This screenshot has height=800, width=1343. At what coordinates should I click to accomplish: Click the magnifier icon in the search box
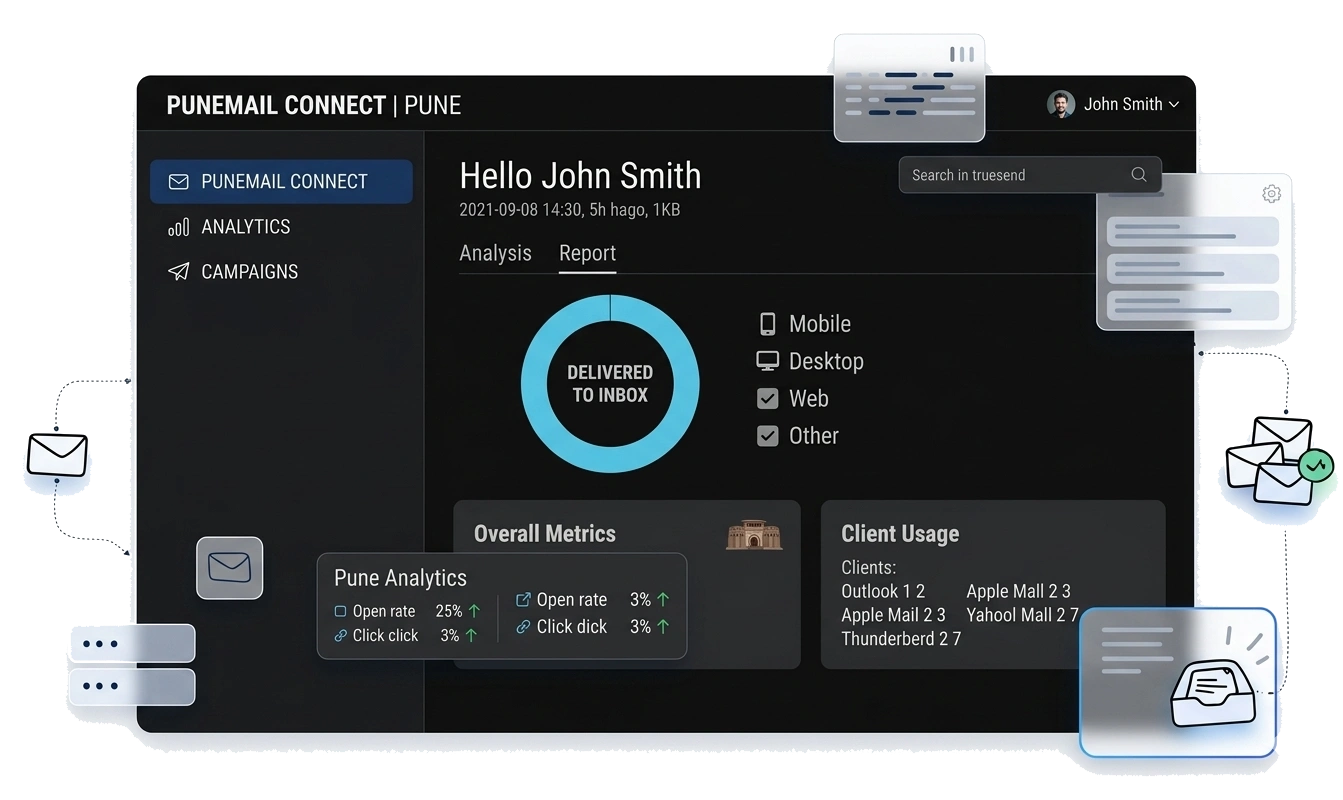[x=1138, y=175]
